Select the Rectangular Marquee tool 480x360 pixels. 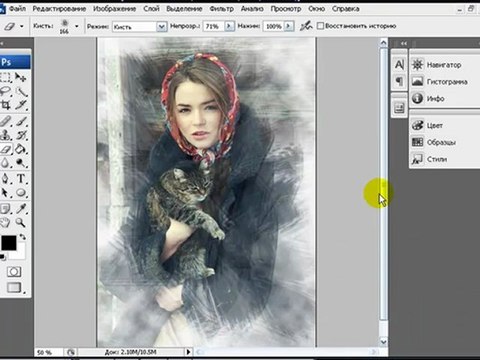pos(6,78)
